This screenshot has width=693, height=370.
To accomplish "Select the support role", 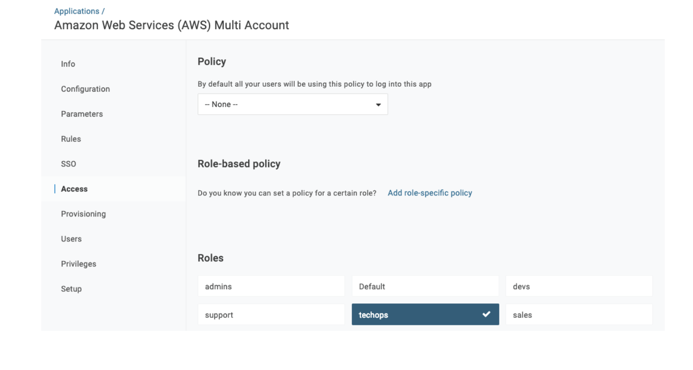I will 271,315.
